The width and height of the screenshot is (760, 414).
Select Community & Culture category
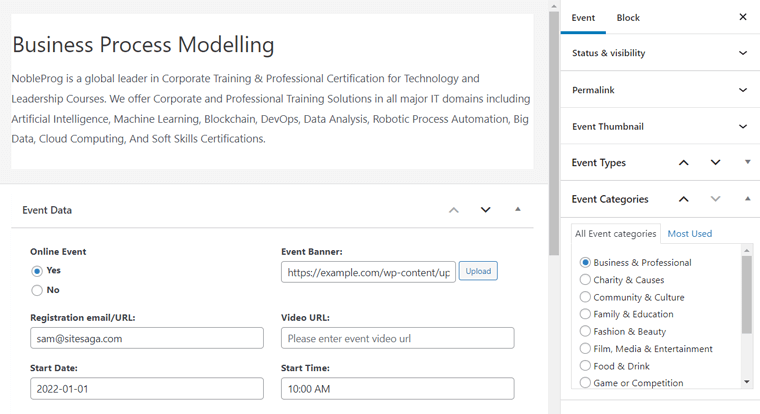pyautogui.click(x=585, y=297)
